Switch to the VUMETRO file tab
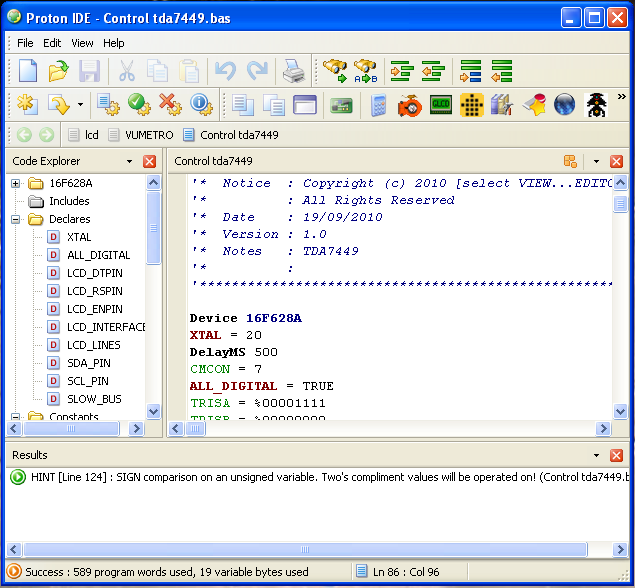 pyautogui.click(x=142, y=134)
